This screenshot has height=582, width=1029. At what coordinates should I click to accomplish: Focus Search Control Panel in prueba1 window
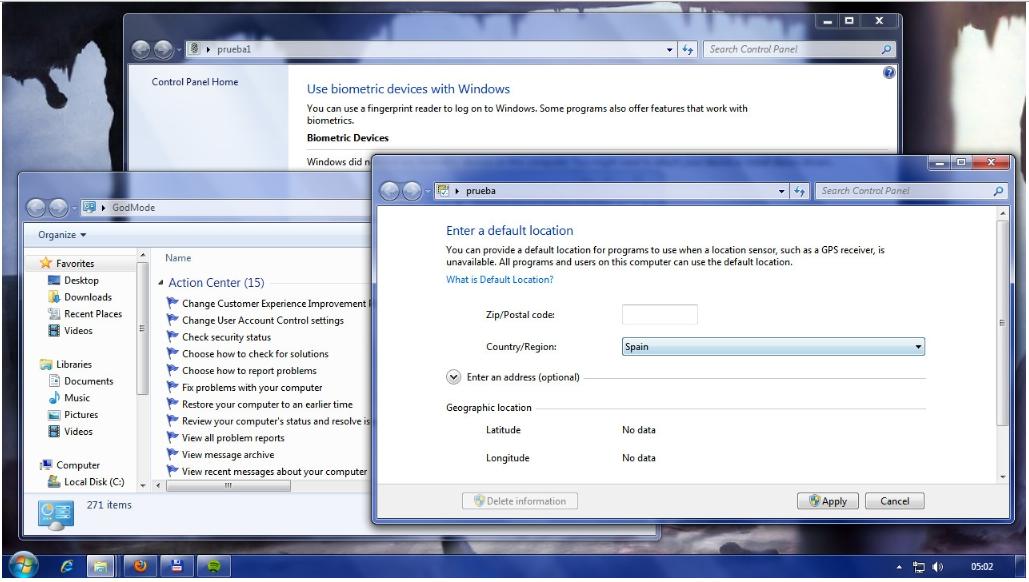tap(792, 49)
